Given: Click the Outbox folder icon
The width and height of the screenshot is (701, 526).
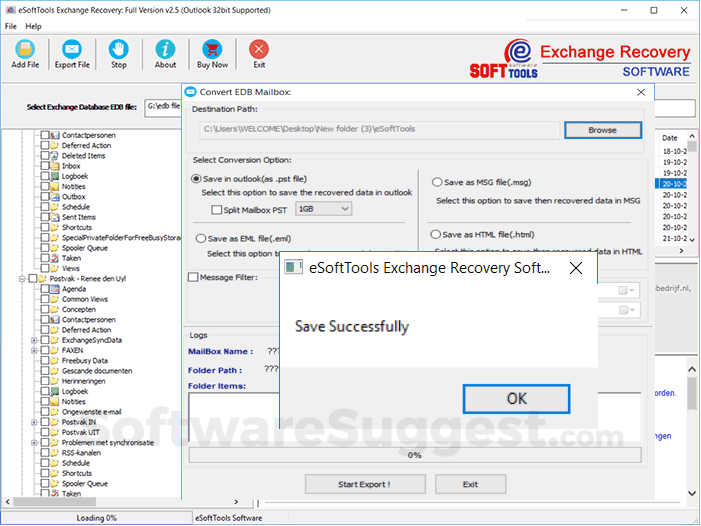Looking at the screenshot, I should click(55, 197).
